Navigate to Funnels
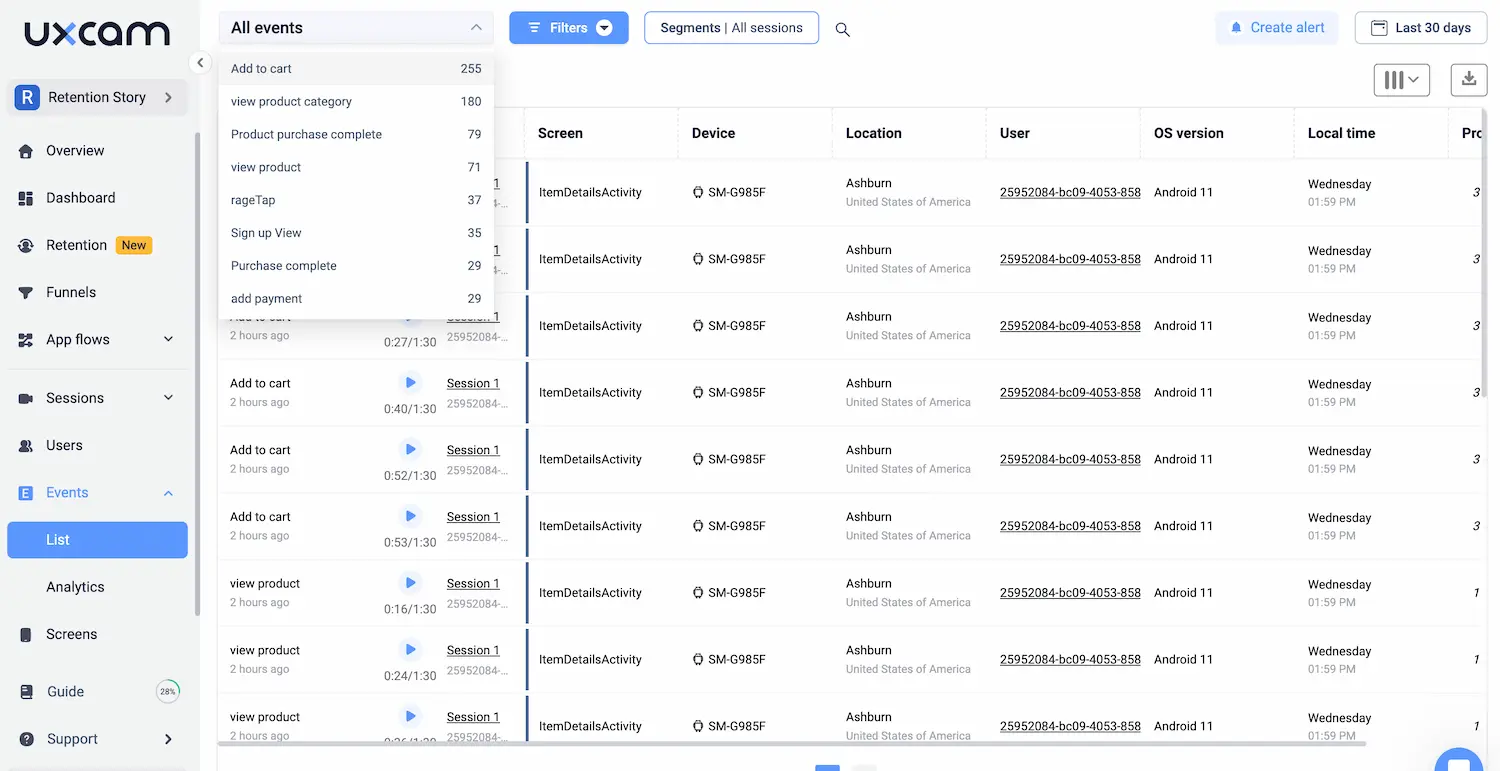 tap(71, 293)
